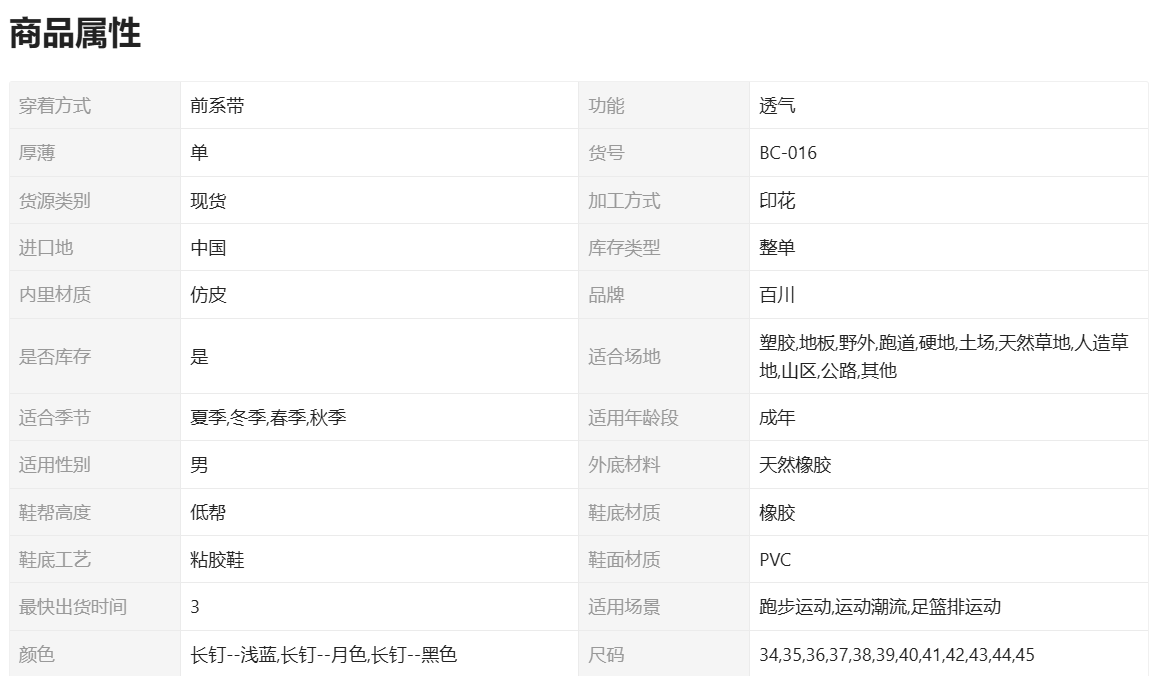This screenshot has height=676, width=1150.
Task: Select the 适合场地 venue list text
Action: click(943, 357)
